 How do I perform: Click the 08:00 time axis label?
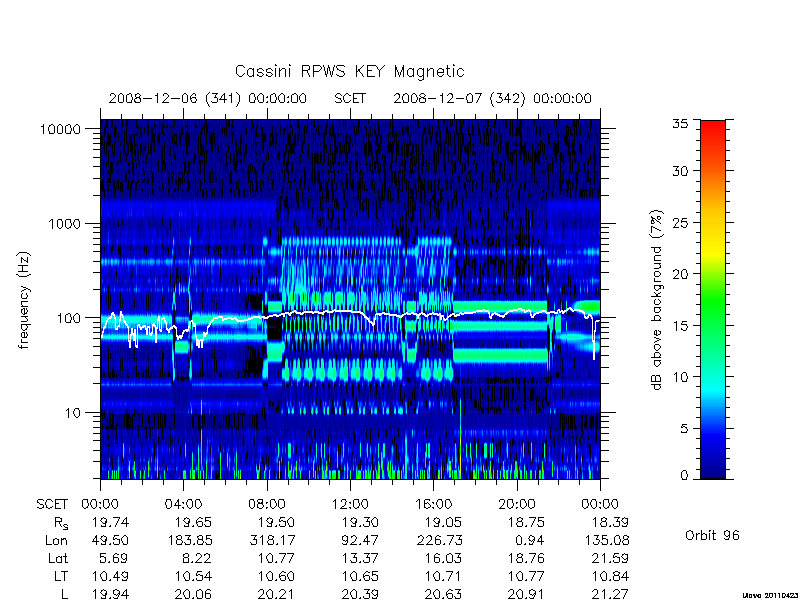pos(267,505)
